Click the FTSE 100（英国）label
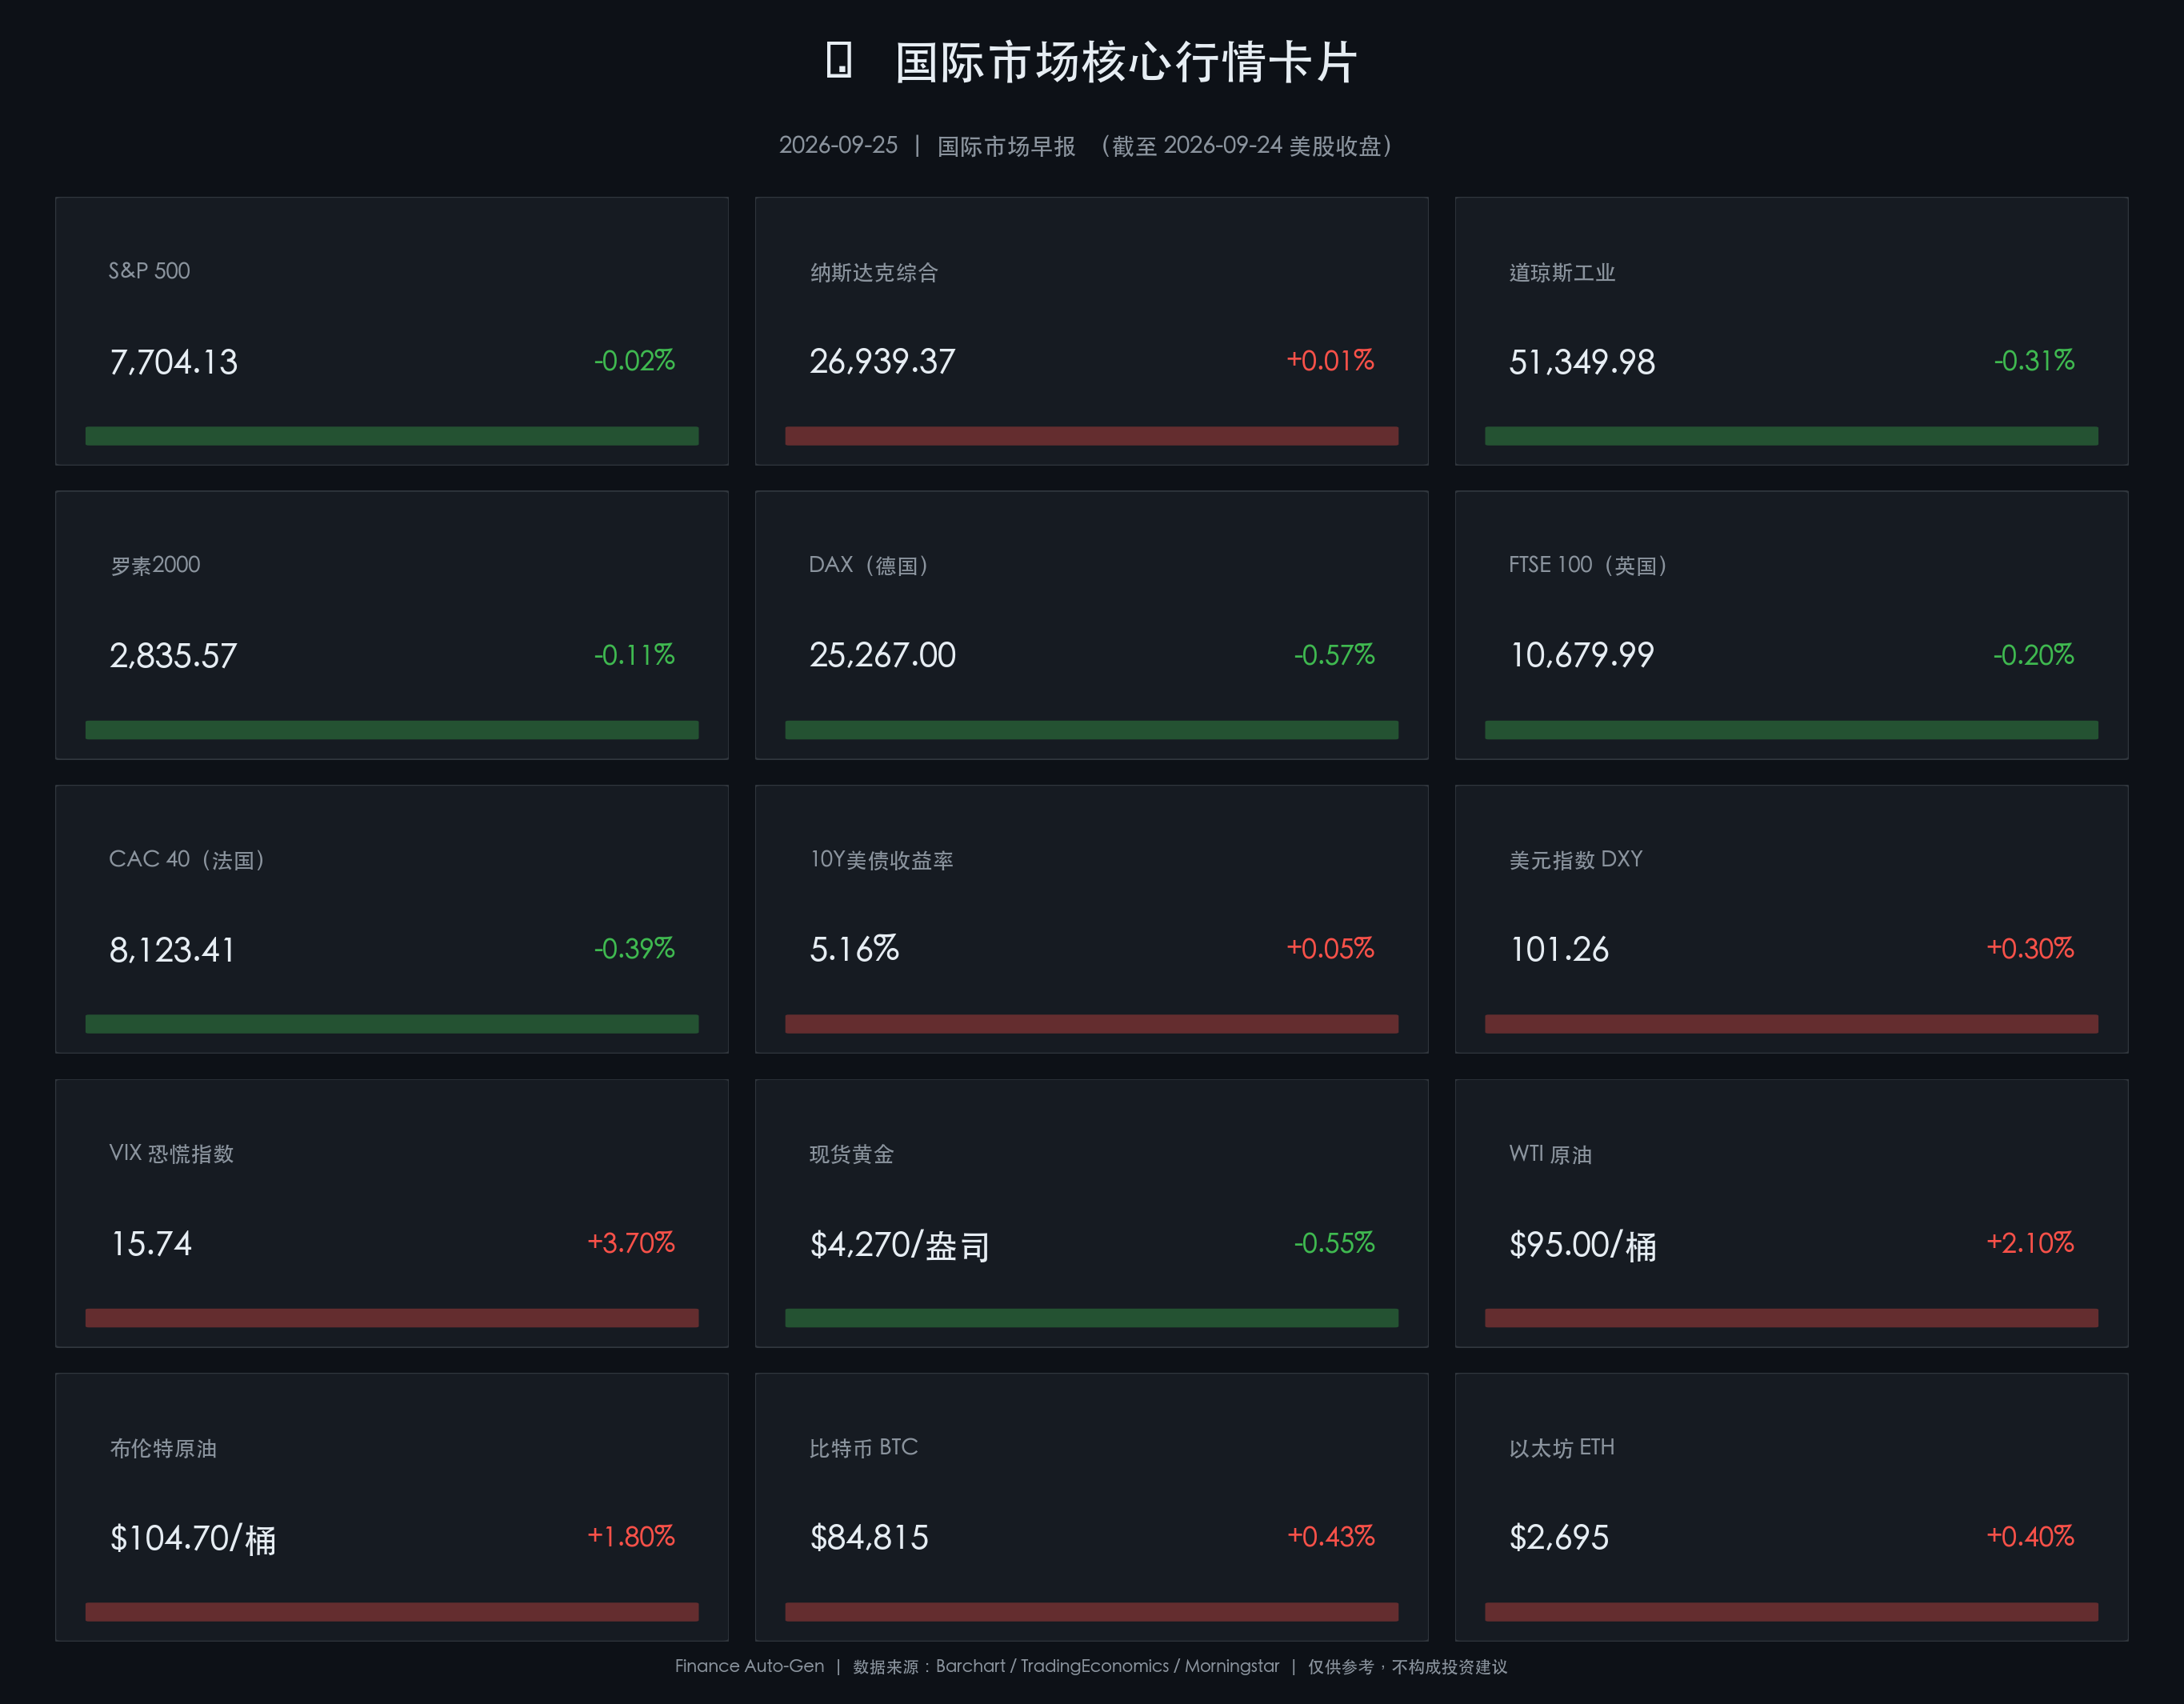The width and height of the screenshot is (2184, 1704). click(1589, 565)
